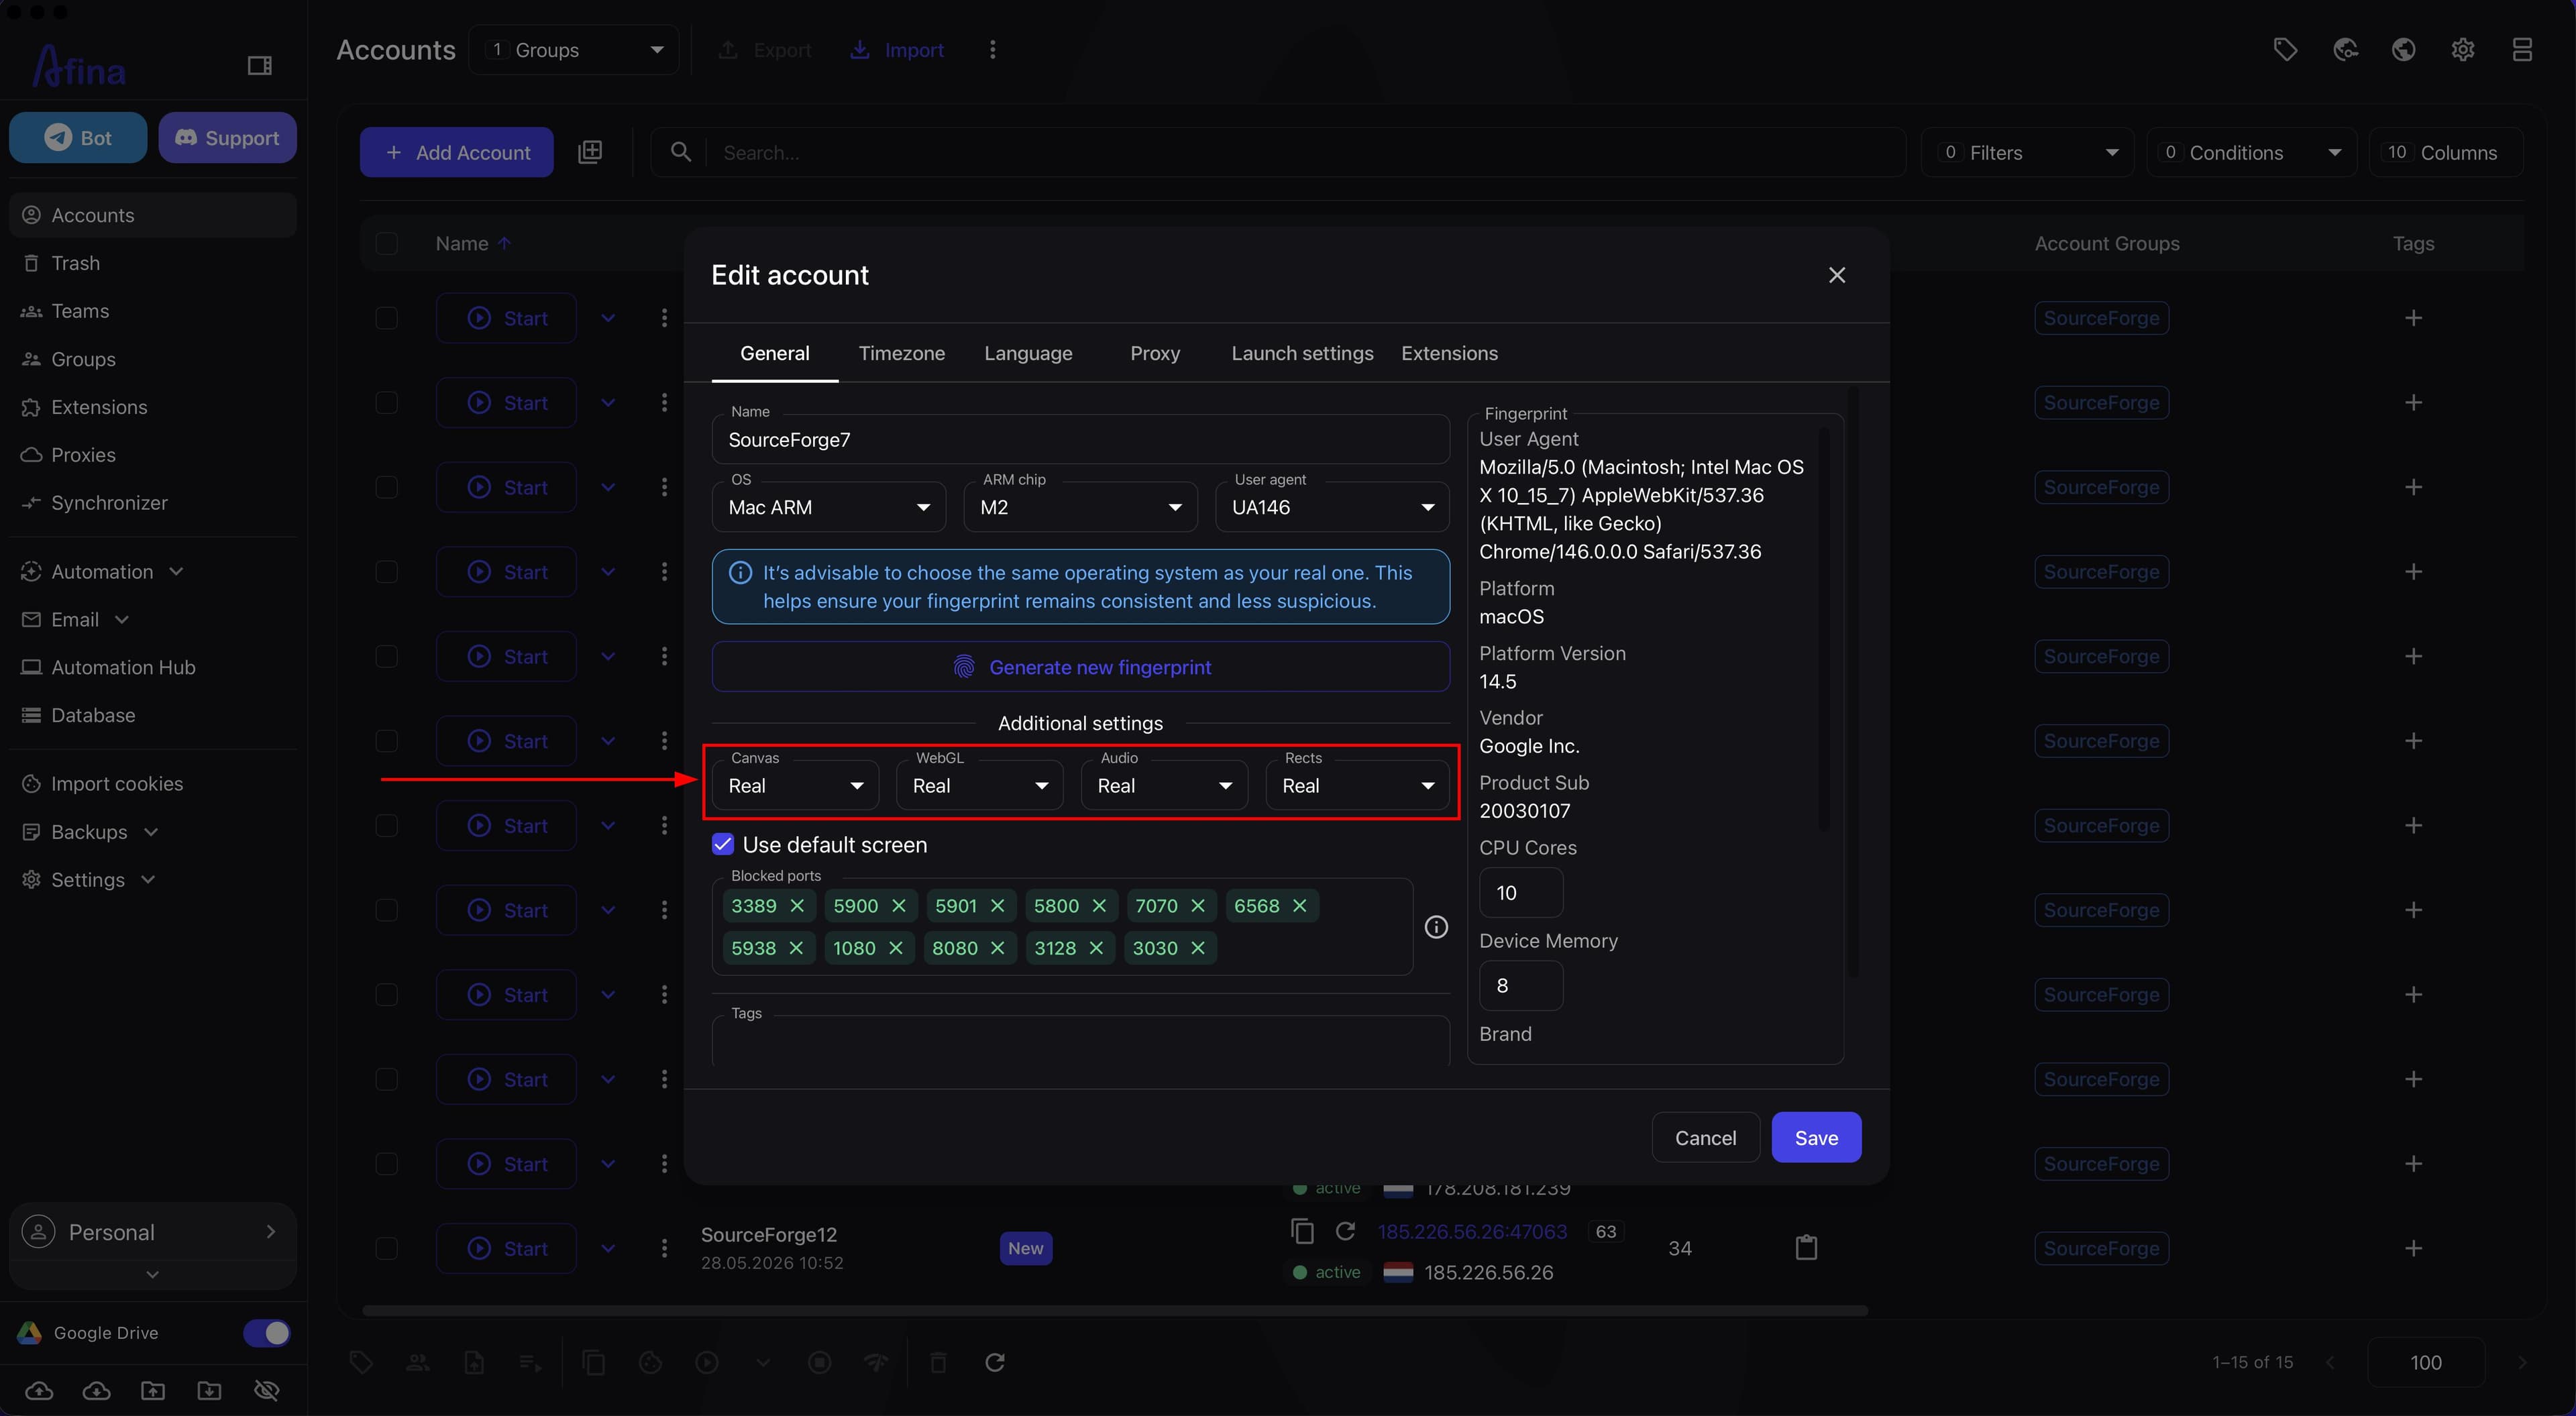2576x1416 pixels.
Task: Click the account Name input field
Action: click(x=1081, y=440)
